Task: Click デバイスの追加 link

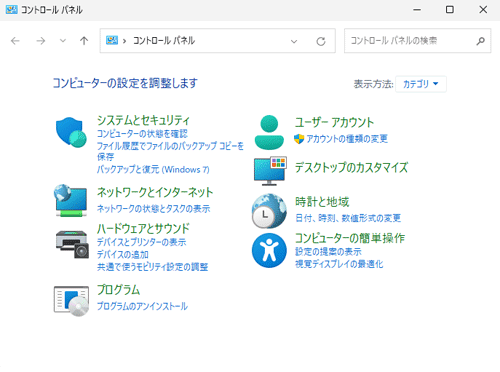Action: (123, 255)
